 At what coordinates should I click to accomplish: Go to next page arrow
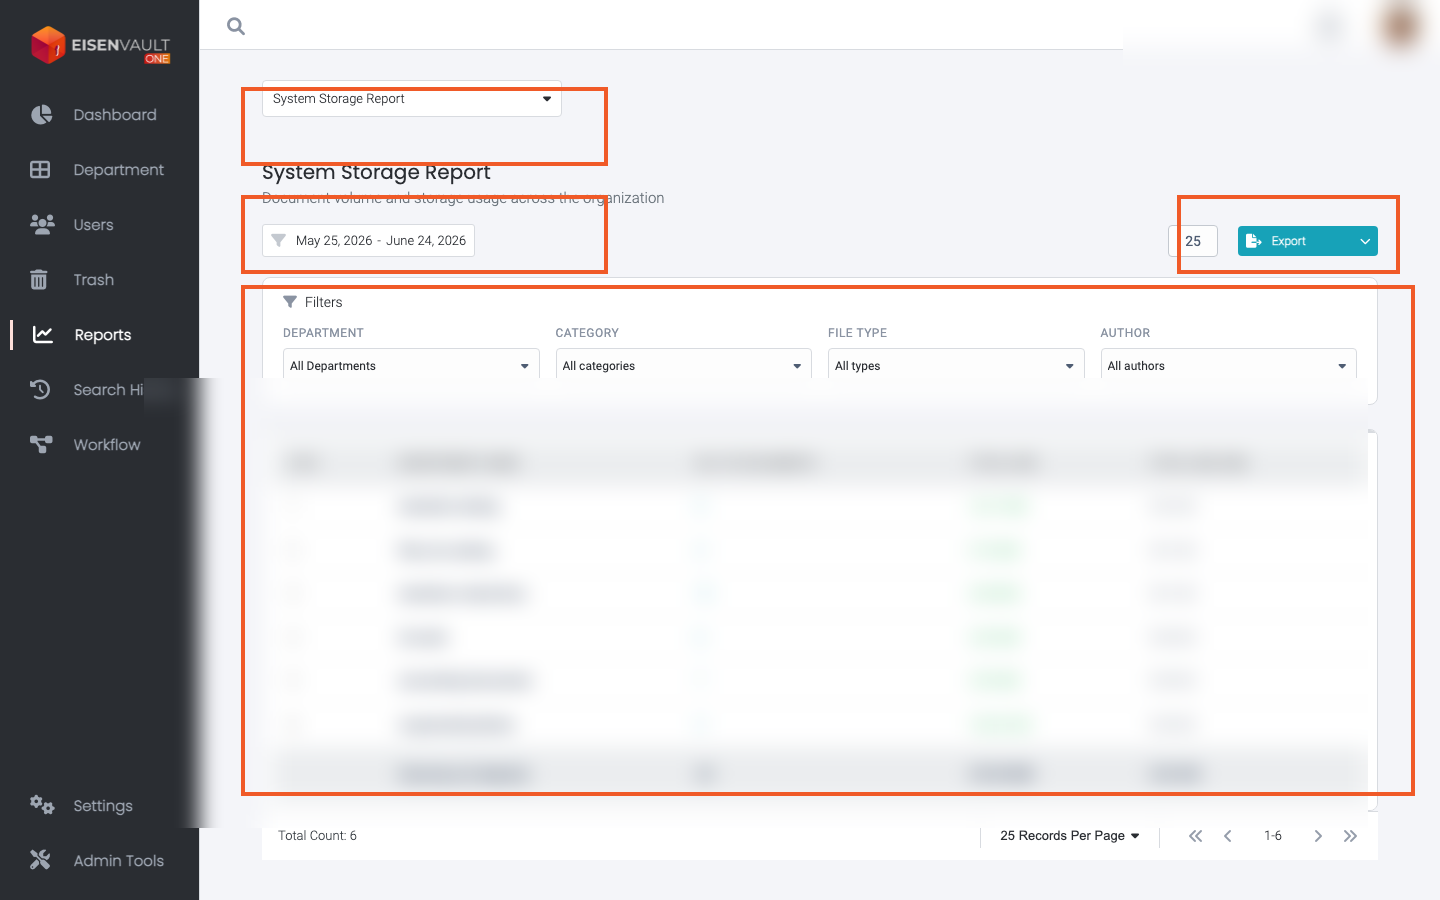[x=1318, y=836]
